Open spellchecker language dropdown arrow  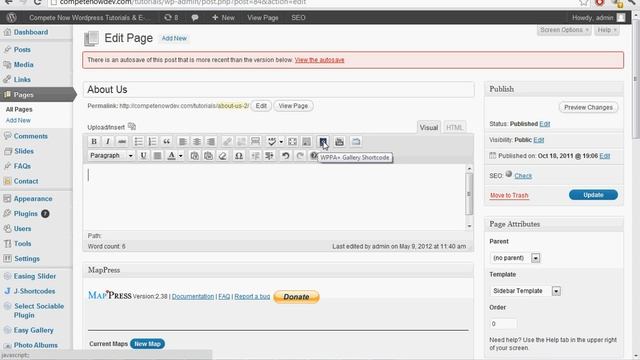click(281, 142)
